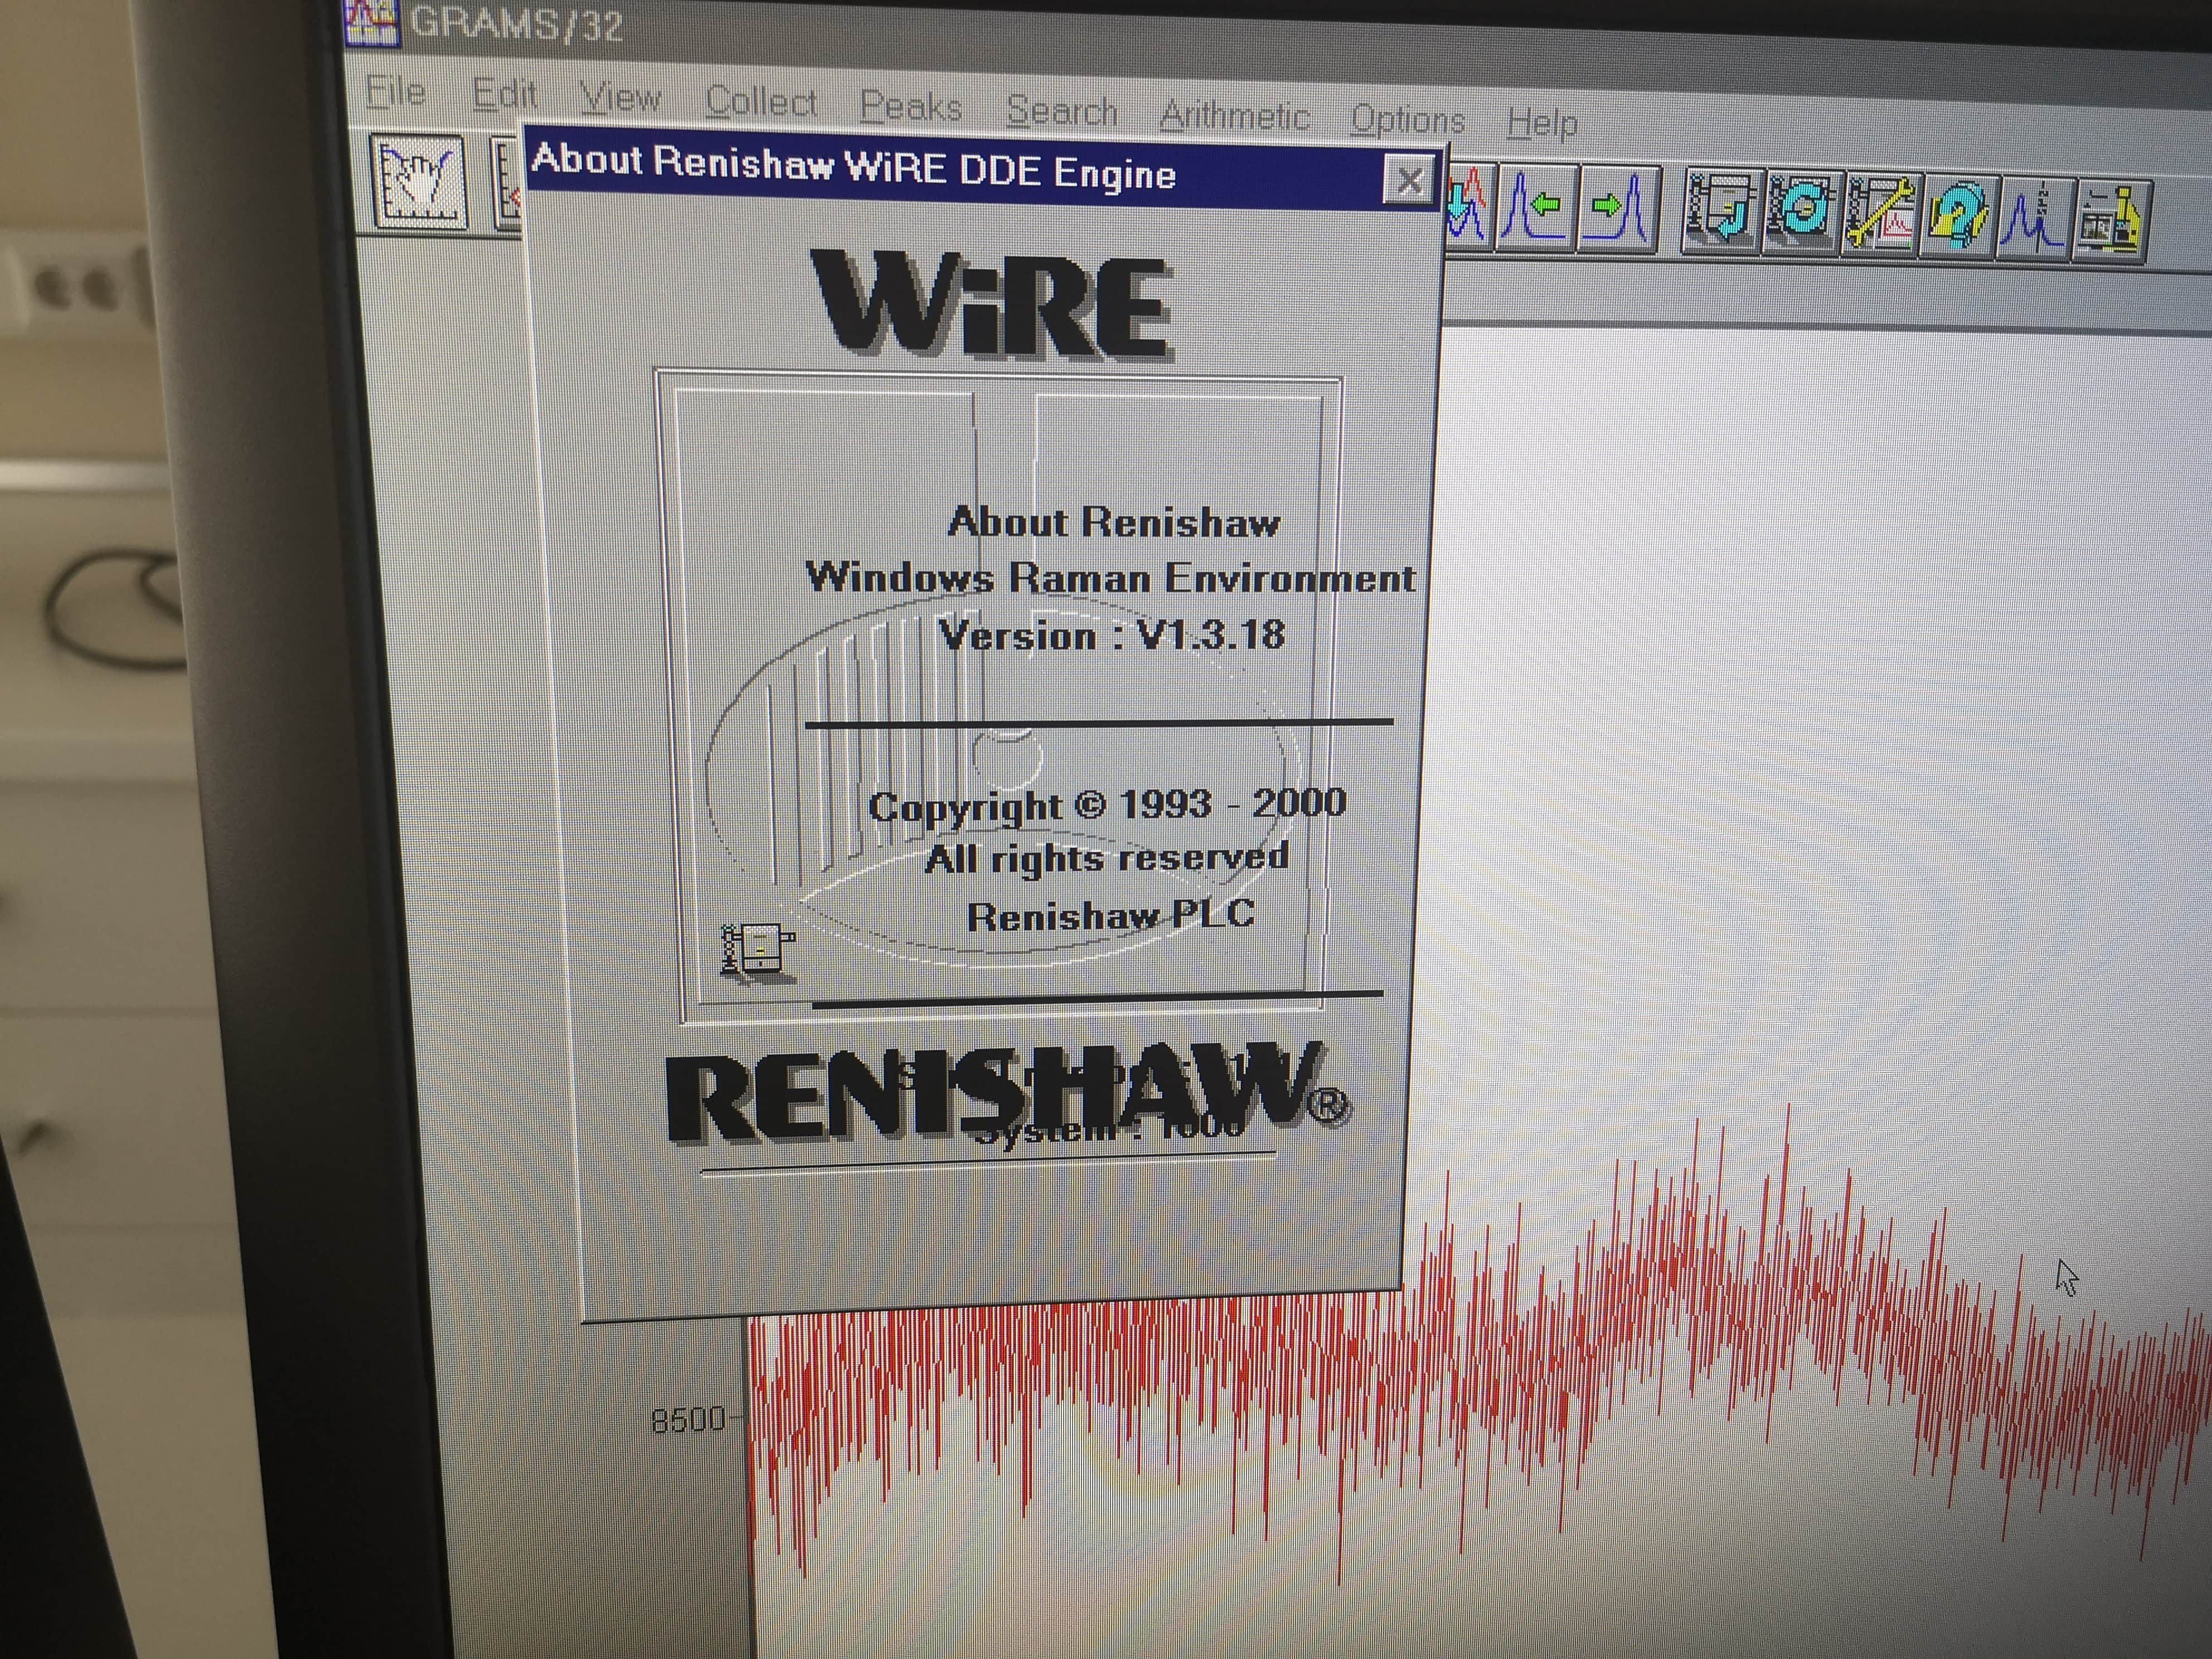Viewport: 2212px width, 1659px height.
Task: Open the yellow wrench instrument setup icon
Action: pyautogui.click(x=1880, y=214)
